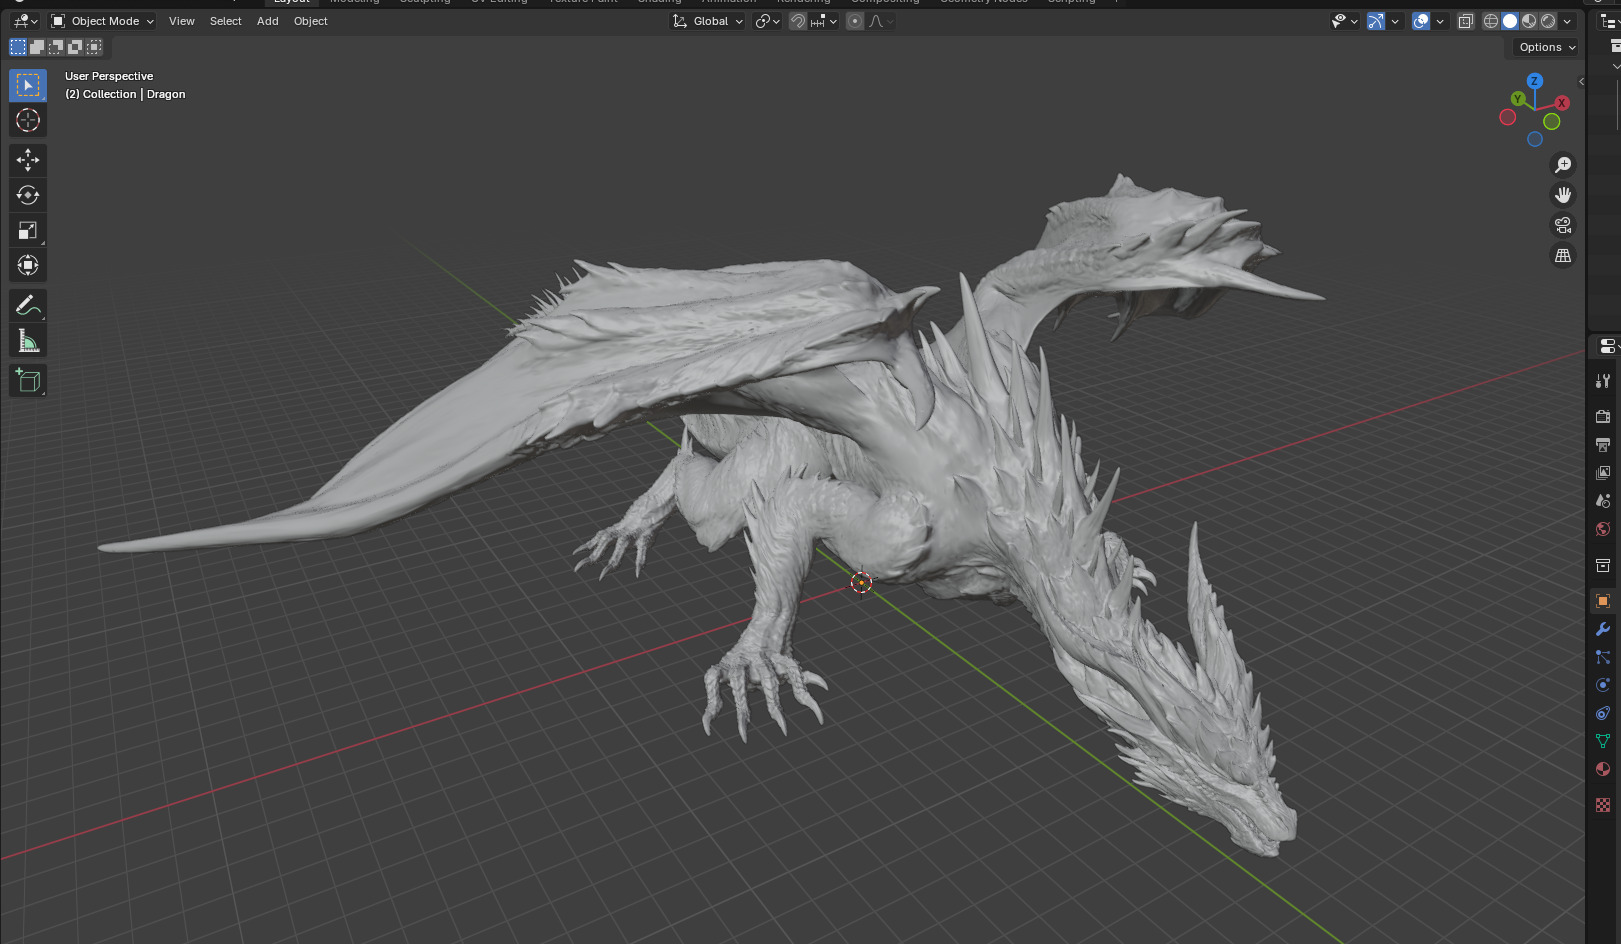The width and height of the screenshot is (1621, 944).
Task: Open the Tool properties tab
Action: point(1603,381)
